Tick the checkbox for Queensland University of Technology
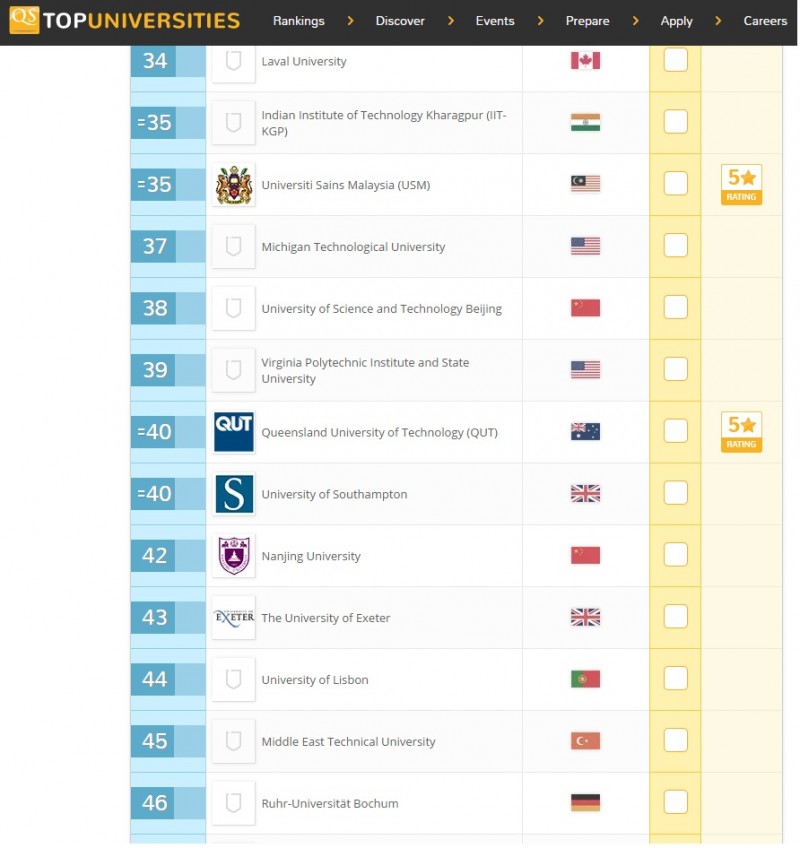The image size is (800, 848). click(676, 431)
